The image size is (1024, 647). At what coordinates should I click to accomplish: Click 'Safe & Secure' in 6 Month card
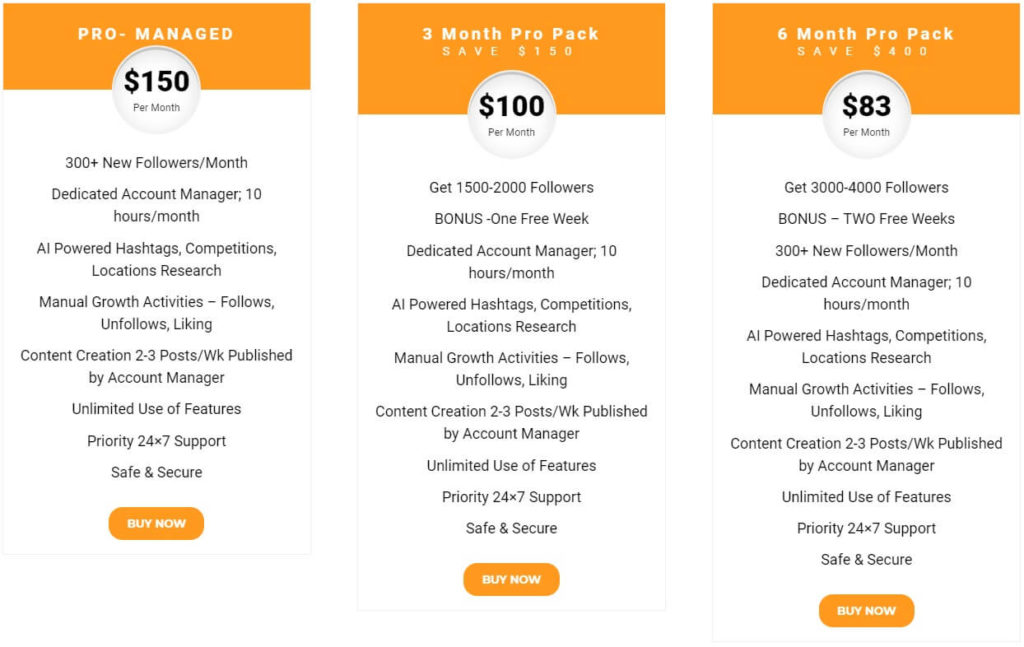click(x=867, y=560)
